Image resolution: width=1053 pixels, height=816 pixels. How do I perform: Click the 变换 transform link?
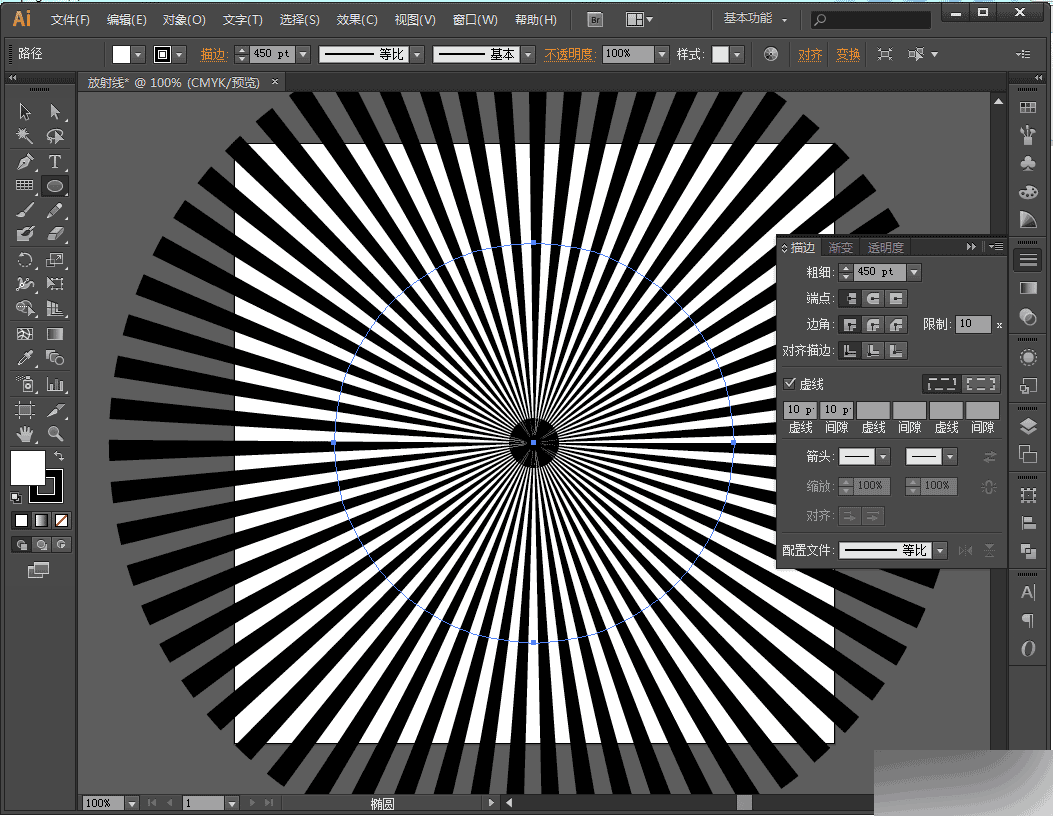pyautogui.click(x=848, y=54)
